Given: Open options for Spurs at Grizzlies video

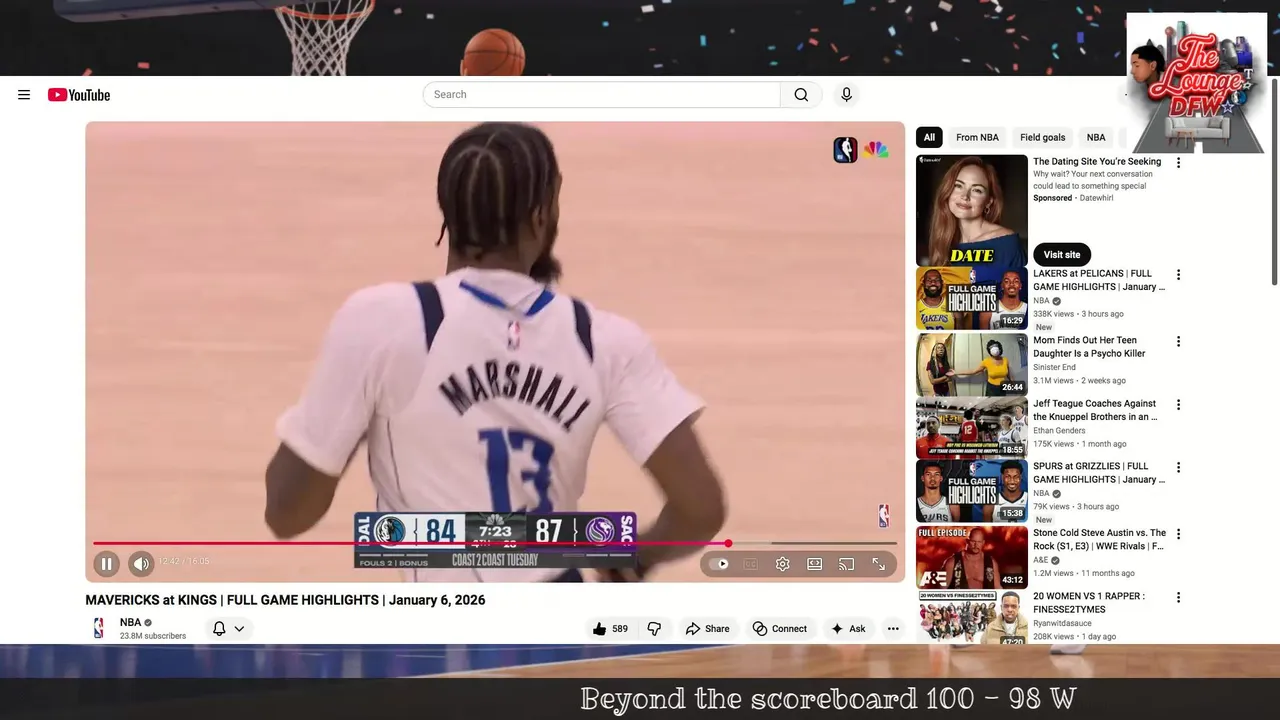Looking at the screenshot, I should coord(1178,467).
